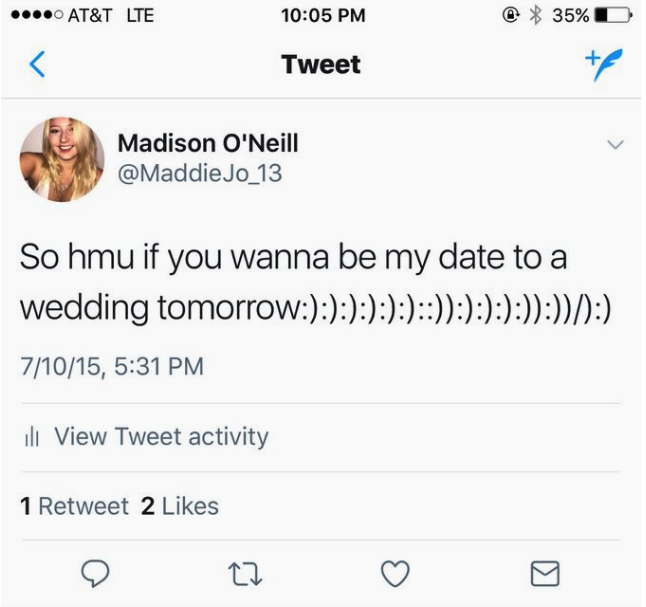
Task: Open the @MaddieJo_13 handle
Action: pyautogui.click(x=200, y=173)
